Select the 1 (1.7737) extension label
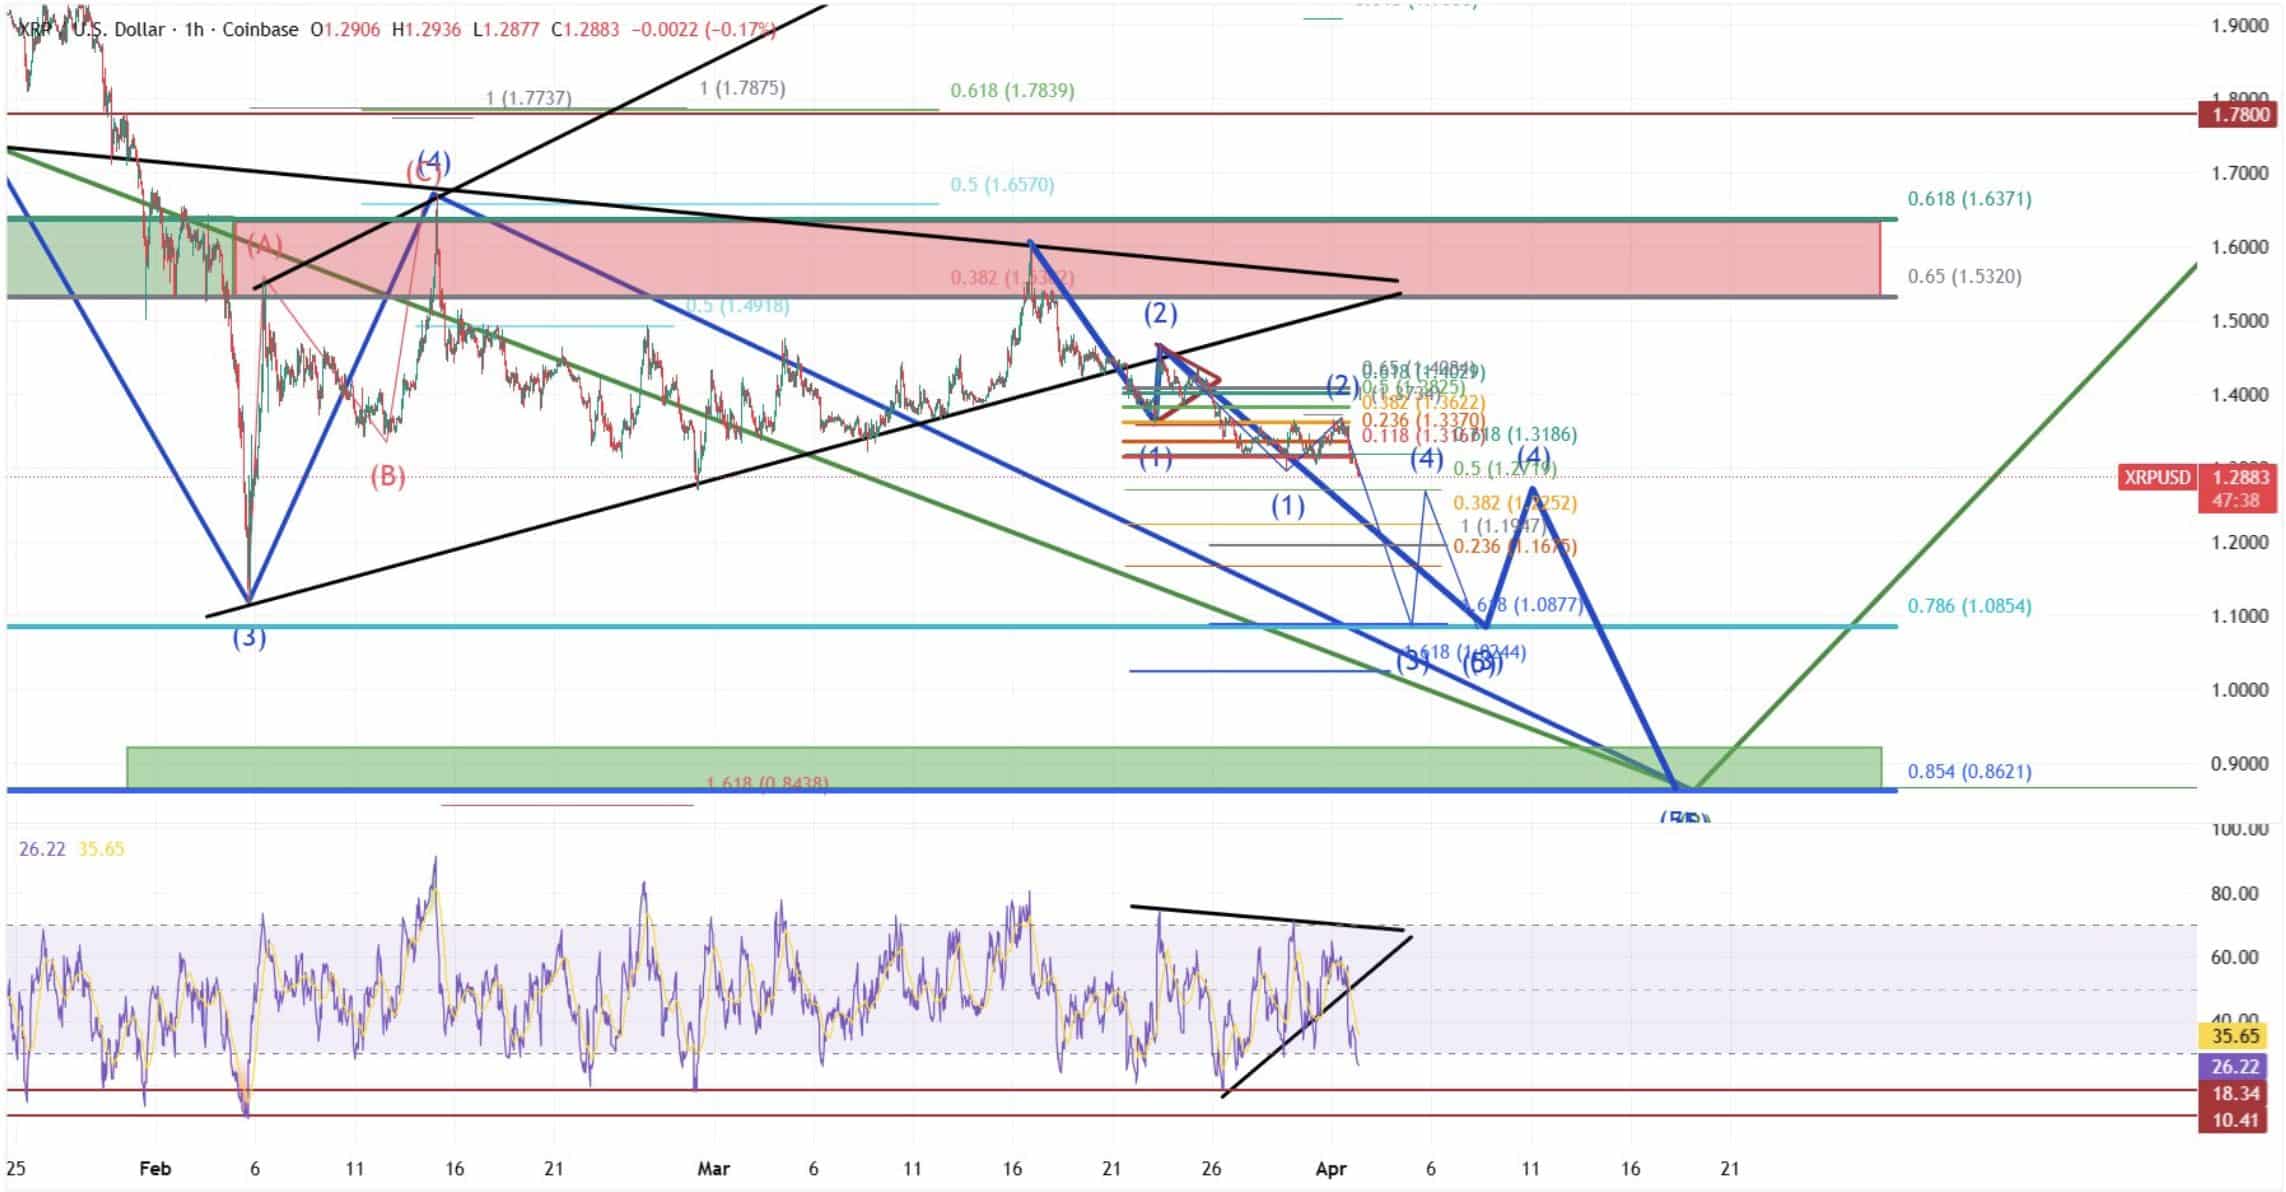 (x=528, y=98)
